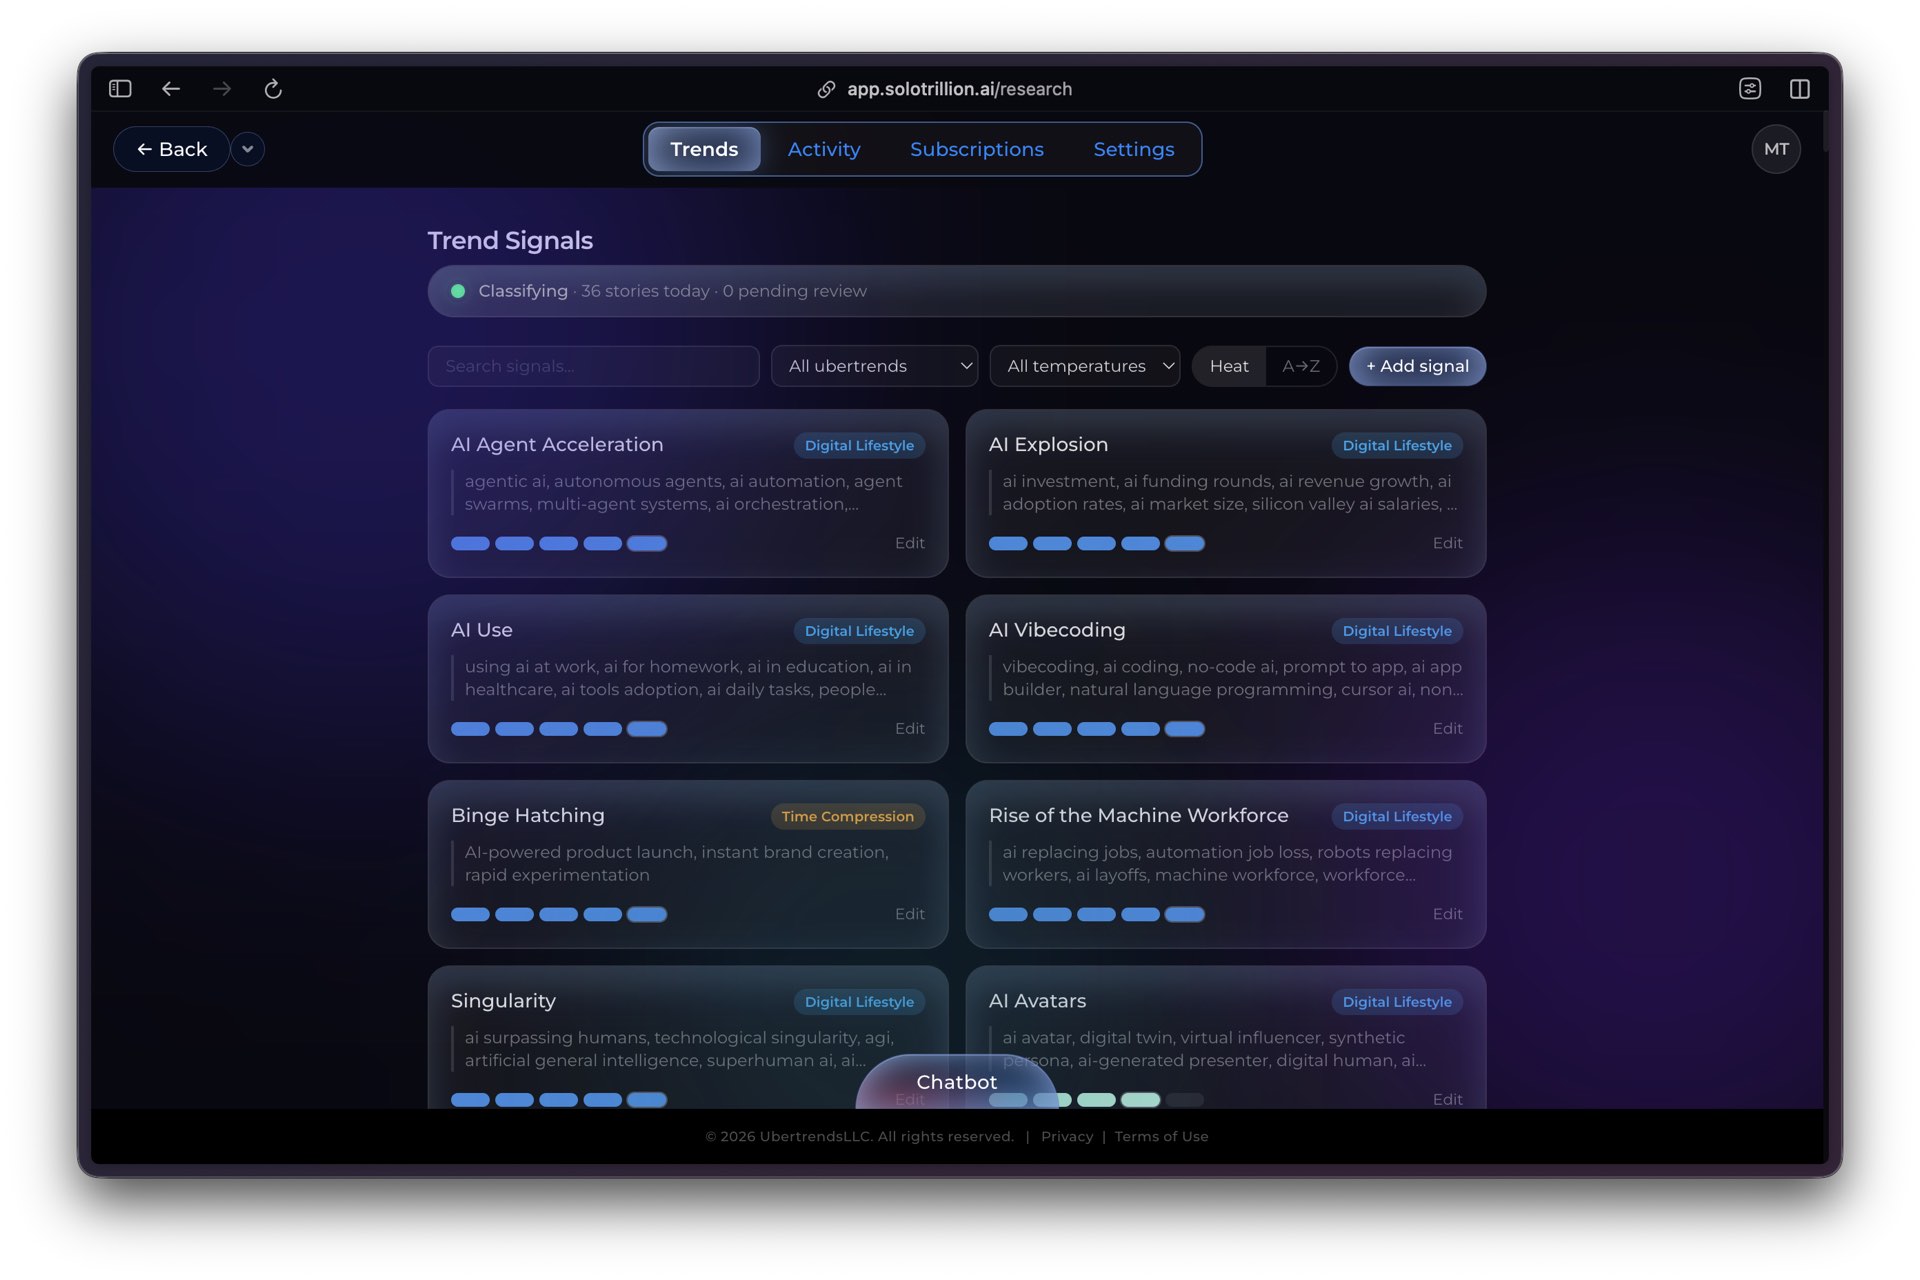This screenshot has width=1920, height=1280.
Task: Click the green Classifying status dot
Action: 458,291
